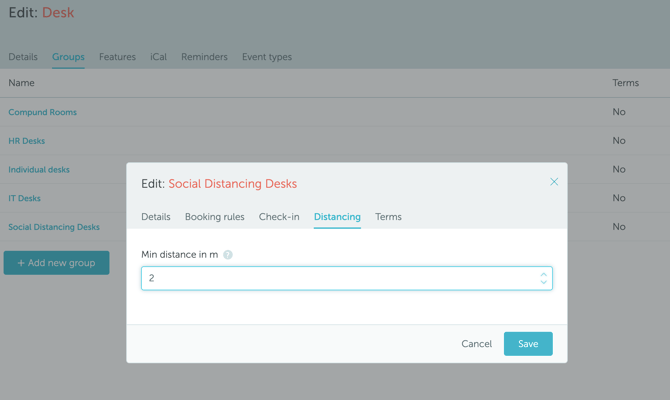Switch to the Features tab
This screenshot has width=670, height=400.
coord(117,57)
